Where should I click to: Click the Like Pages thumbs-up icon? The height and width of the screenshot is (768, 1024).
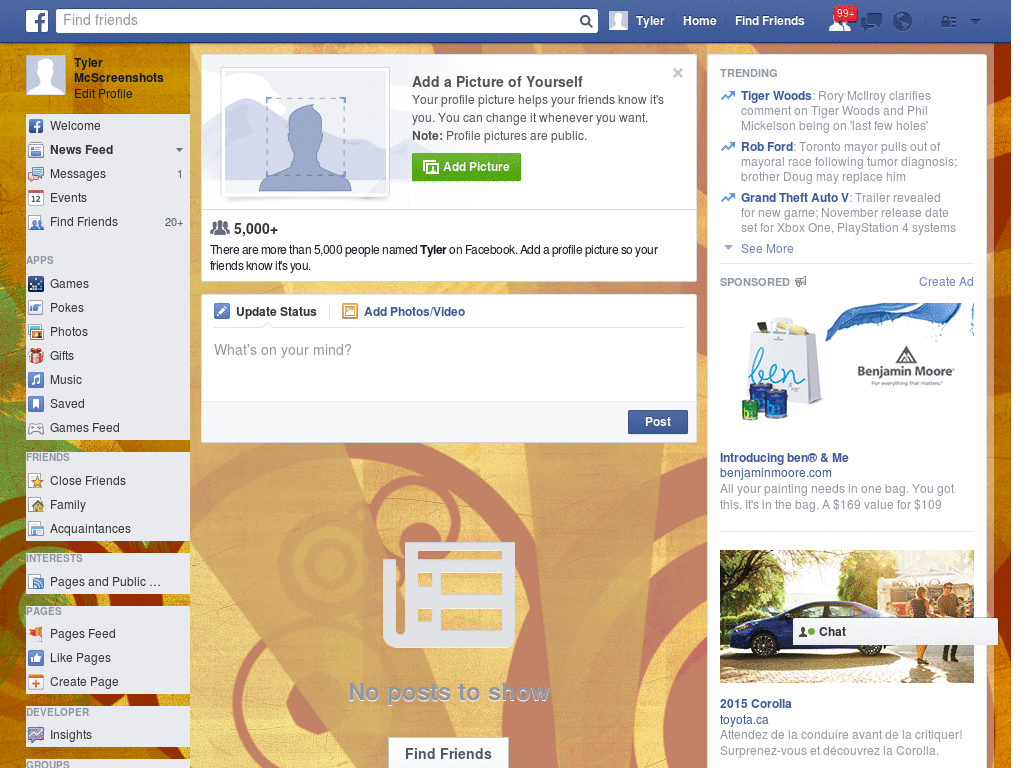tap(36, 658)
